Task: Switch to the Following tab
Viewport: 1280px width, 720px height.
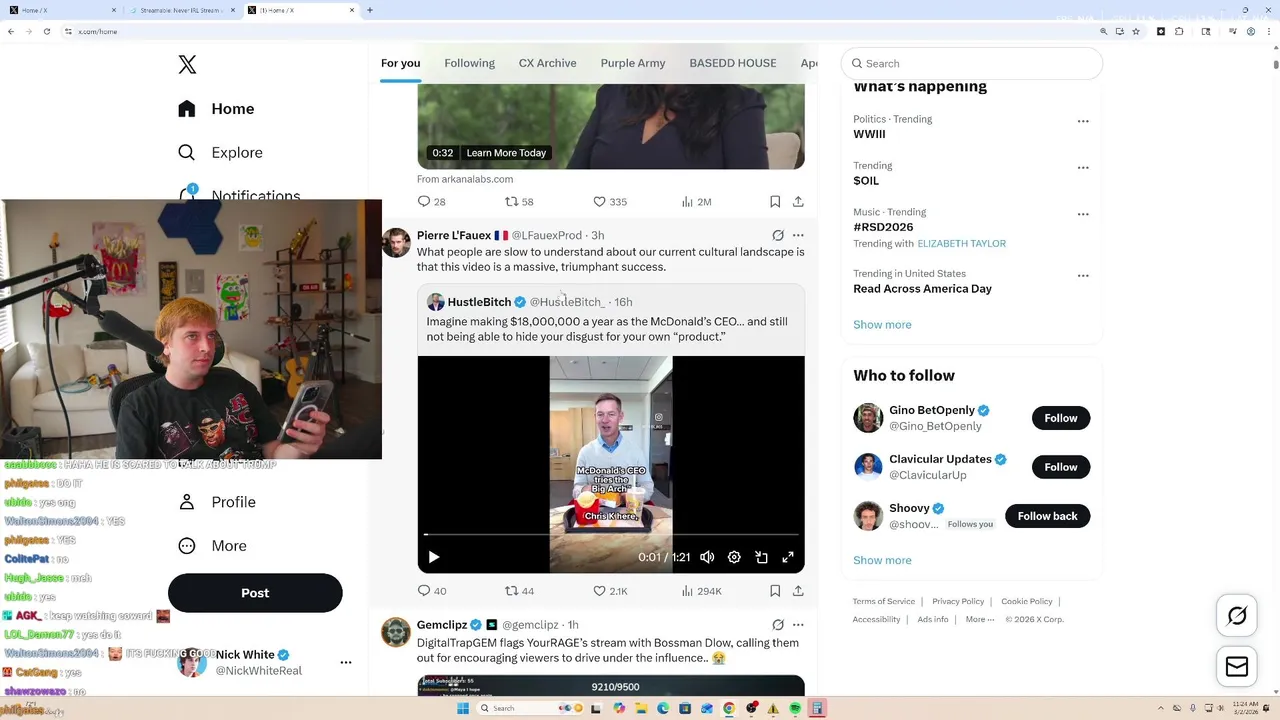Action: pos(469,63)
